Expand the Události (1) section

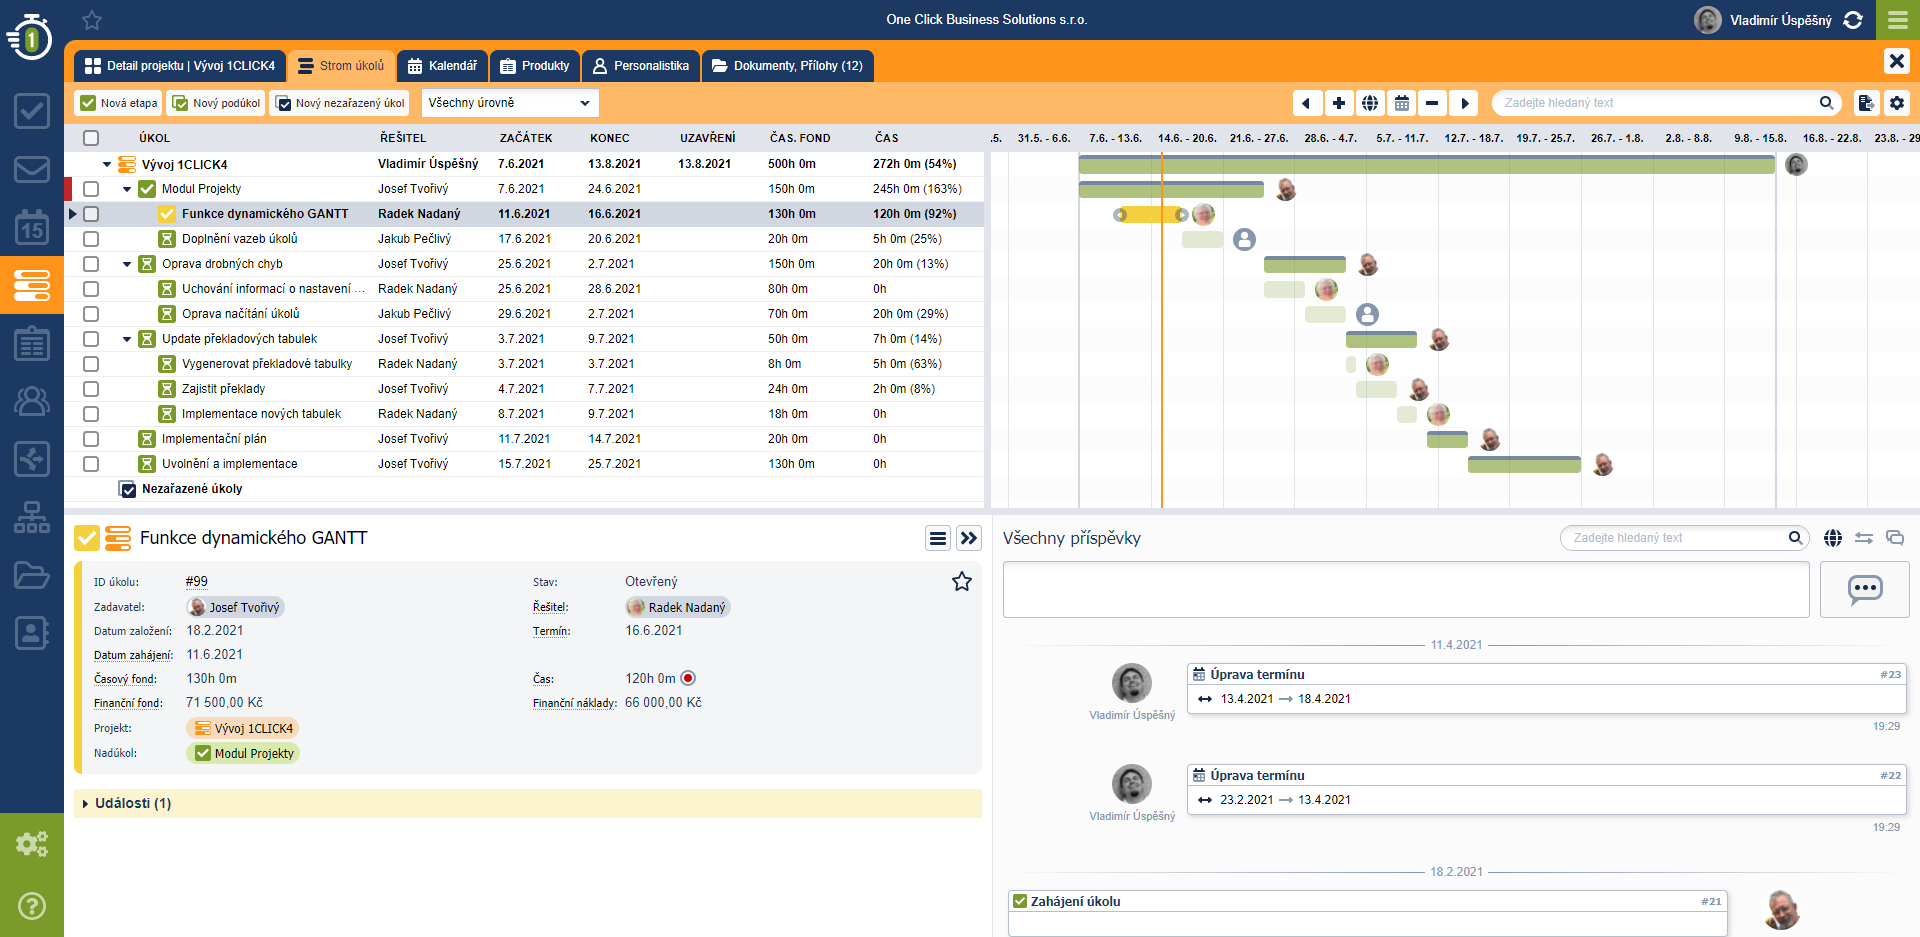tap(527, 803)
